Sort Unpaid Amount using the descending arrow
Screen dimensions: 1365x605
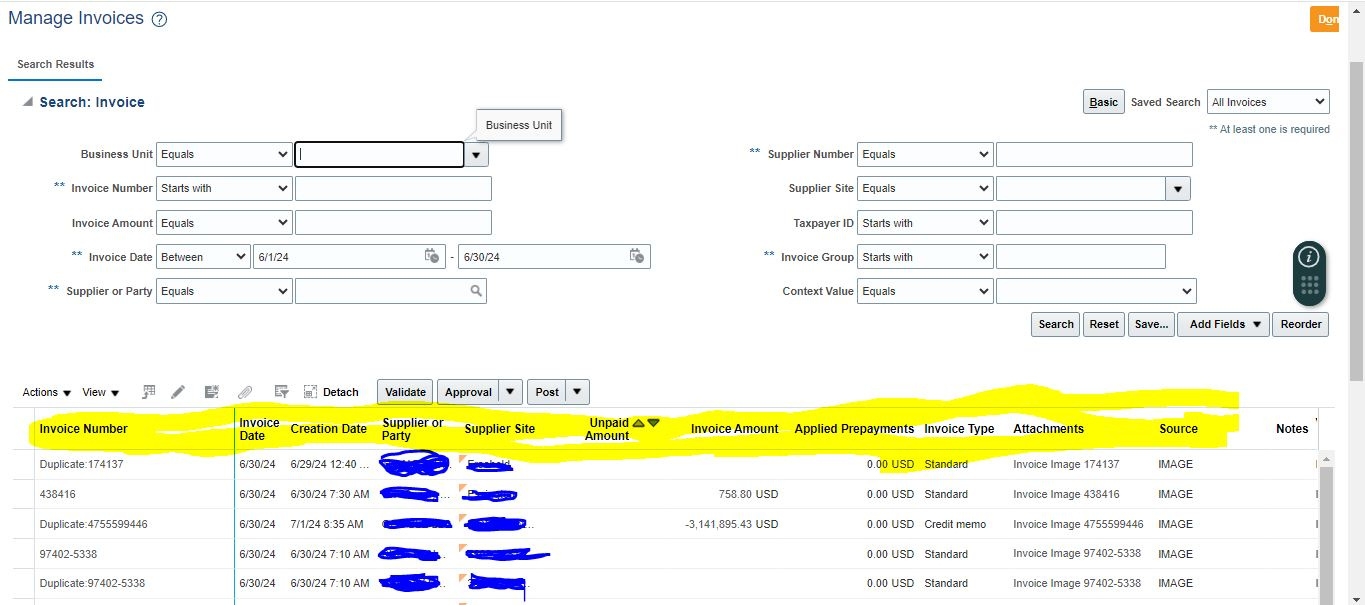pyautogui.click(x=652, y=423)
